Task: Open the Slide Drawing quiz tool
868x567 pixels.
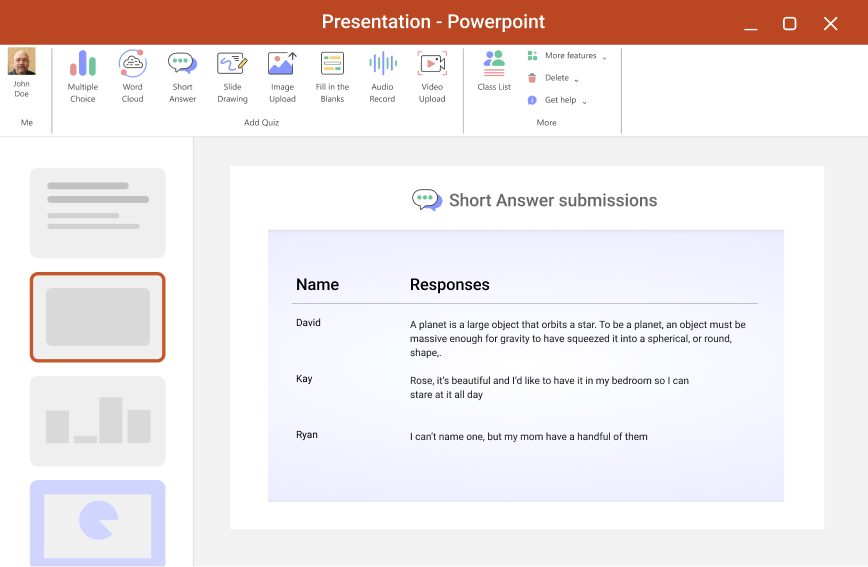Action: click(232, 77)
